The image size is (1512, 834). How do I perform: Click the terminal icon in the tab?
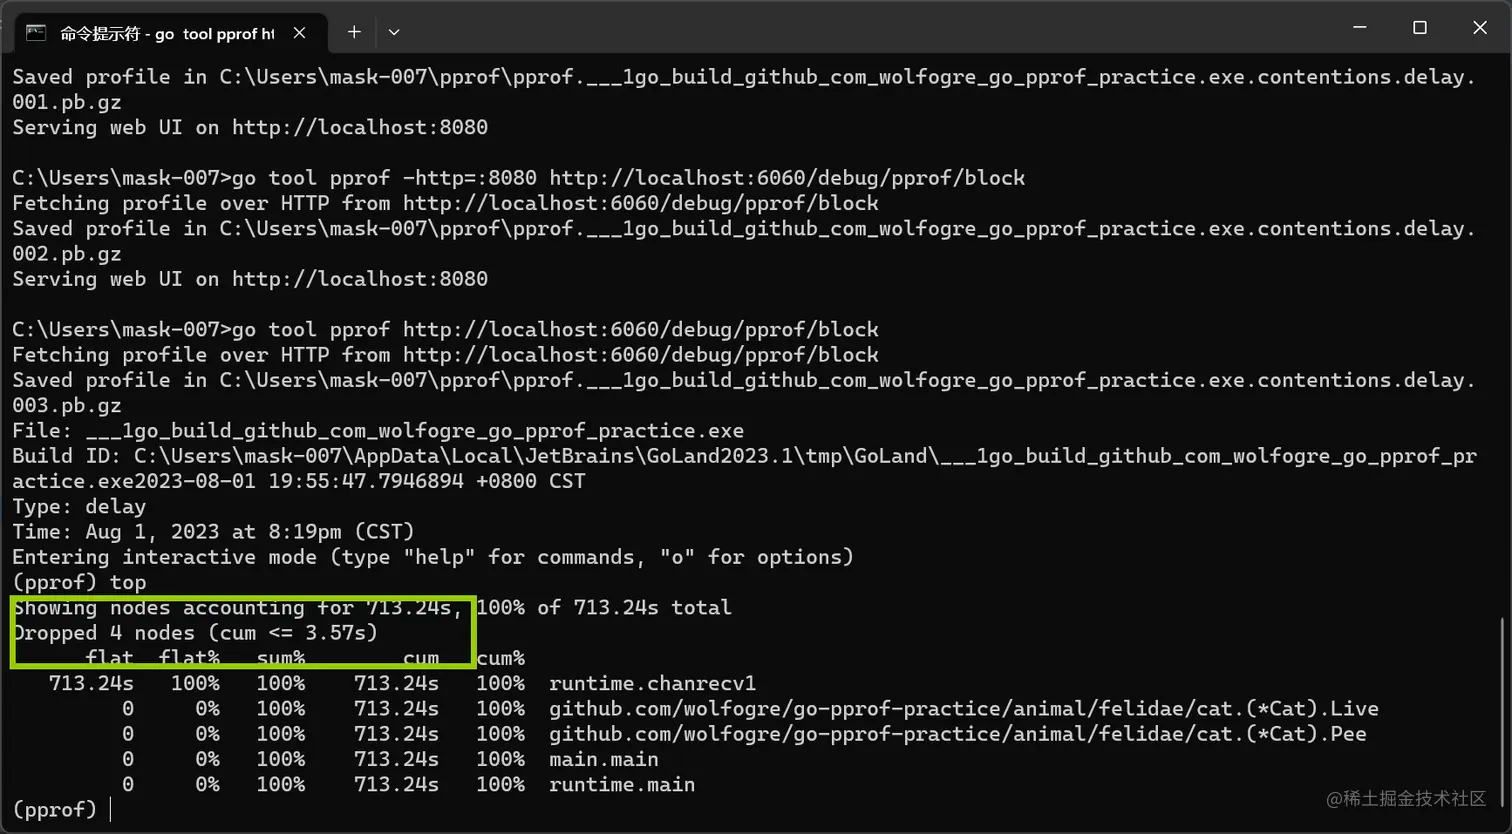[36, 33]
